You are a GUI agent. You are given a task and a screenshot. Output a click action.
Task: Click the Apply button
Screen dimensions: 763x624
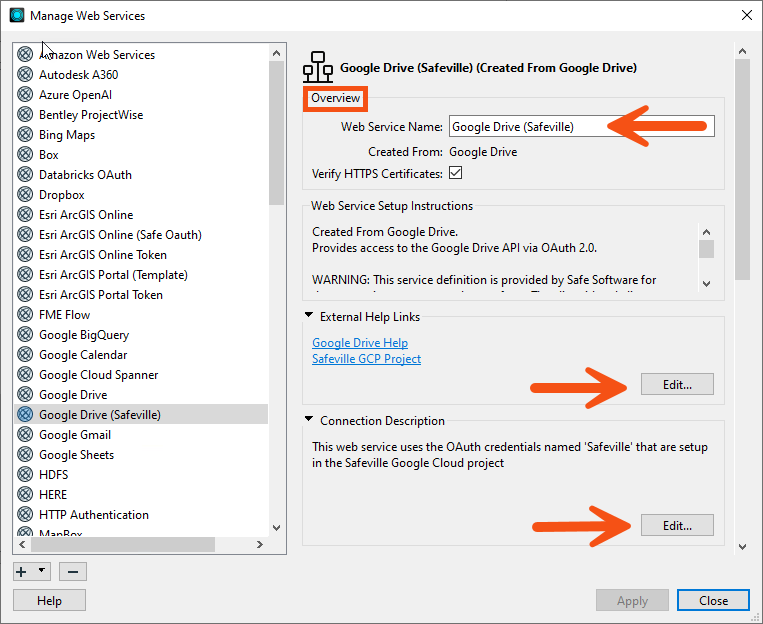pyautogui.click(x=632, y=600)
